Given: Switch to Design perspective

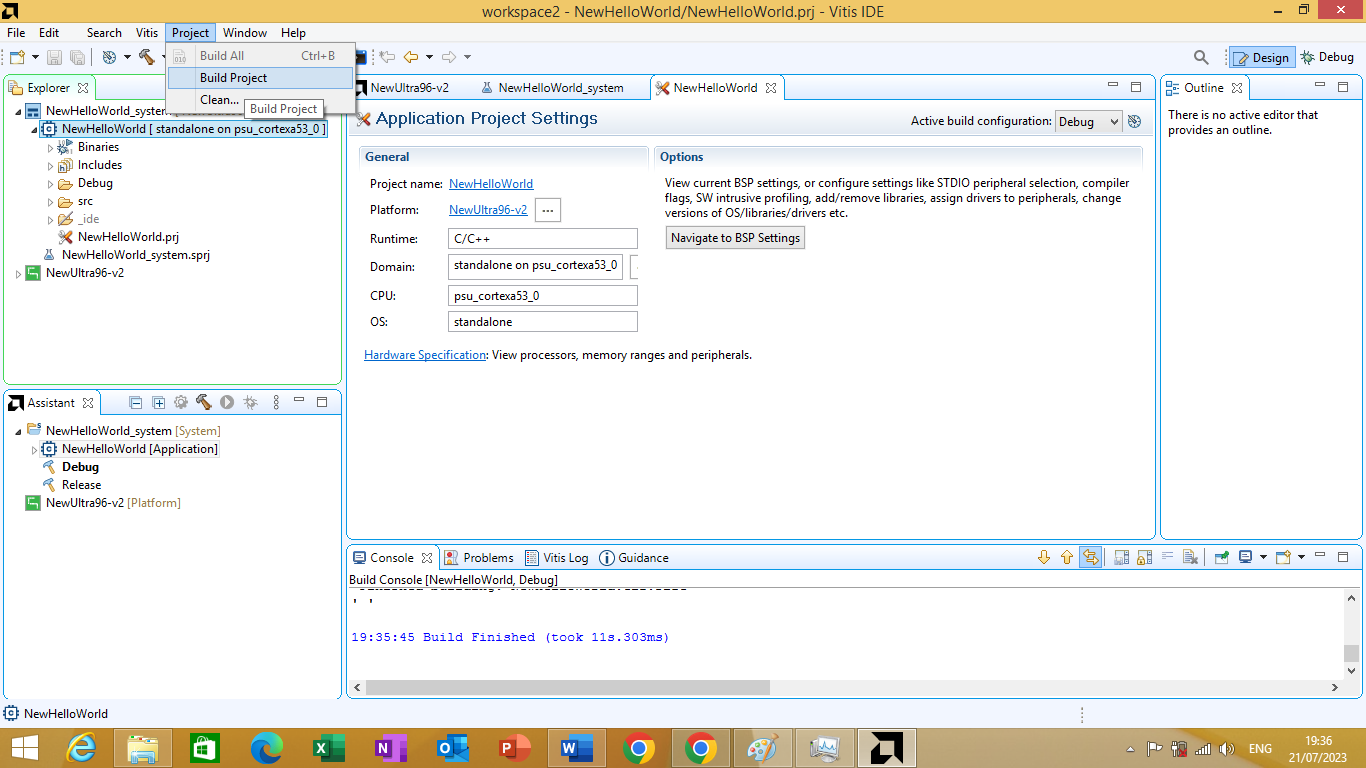Looking at the screenshot, I should (x=1261, y=57).
